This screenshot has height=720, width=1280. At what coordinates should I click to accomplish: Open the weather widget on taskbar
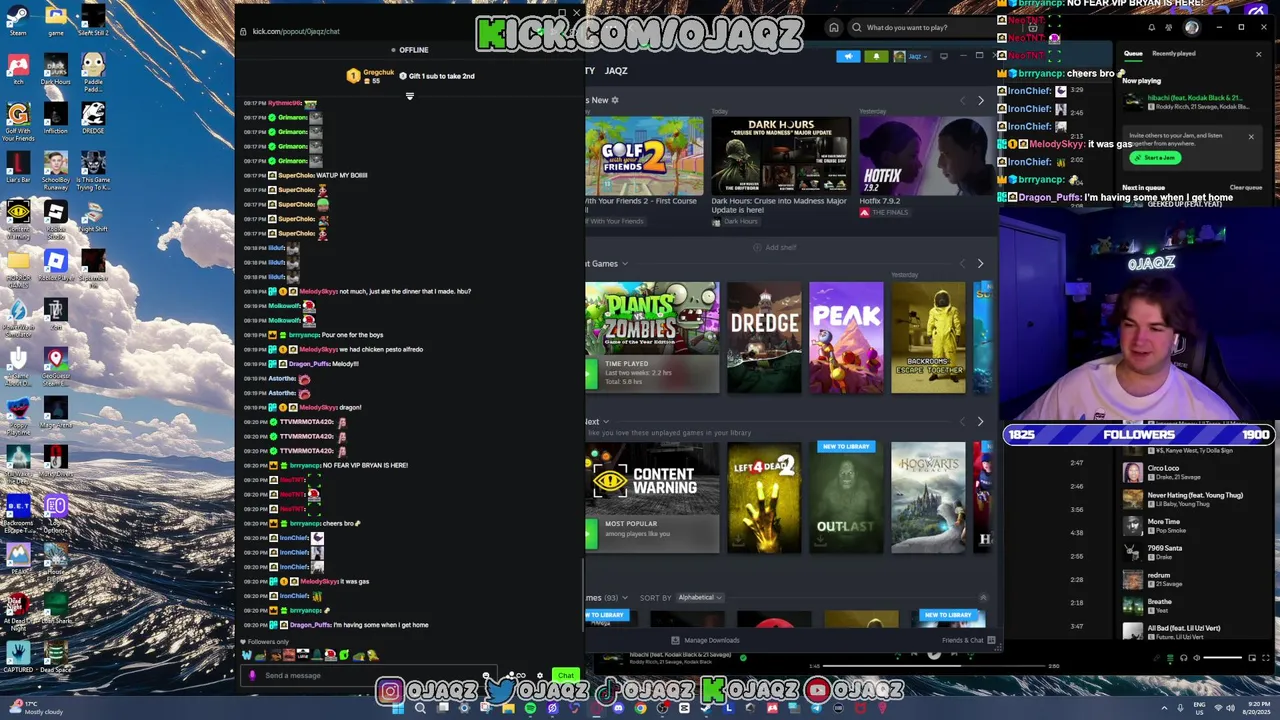pyautogui.click(x=35, y=708)
